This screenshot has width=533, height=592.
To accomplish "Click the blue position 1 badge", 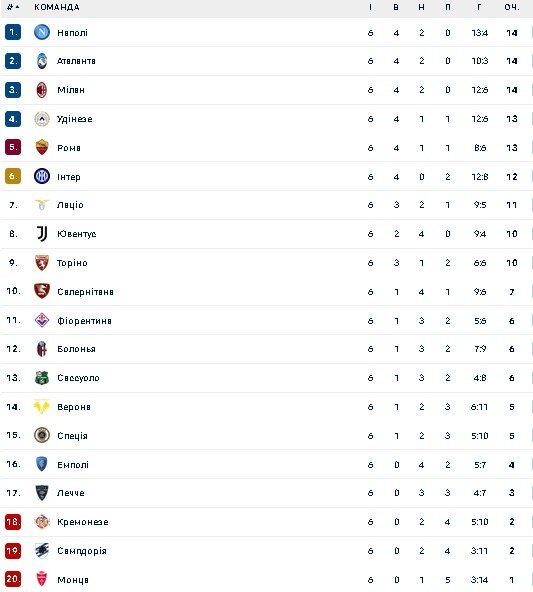I will click(13, 32).
